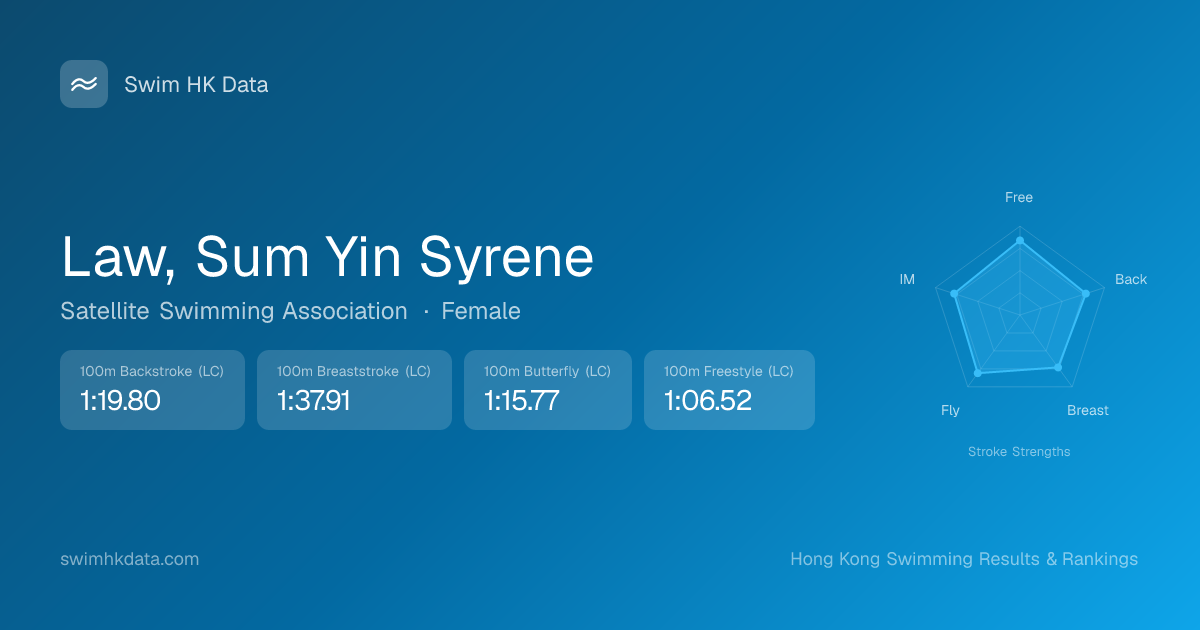
Task: Select the swimmer name Law, Sum Yin Syrene
Action: pyautogui.click(x=327, y=256)
